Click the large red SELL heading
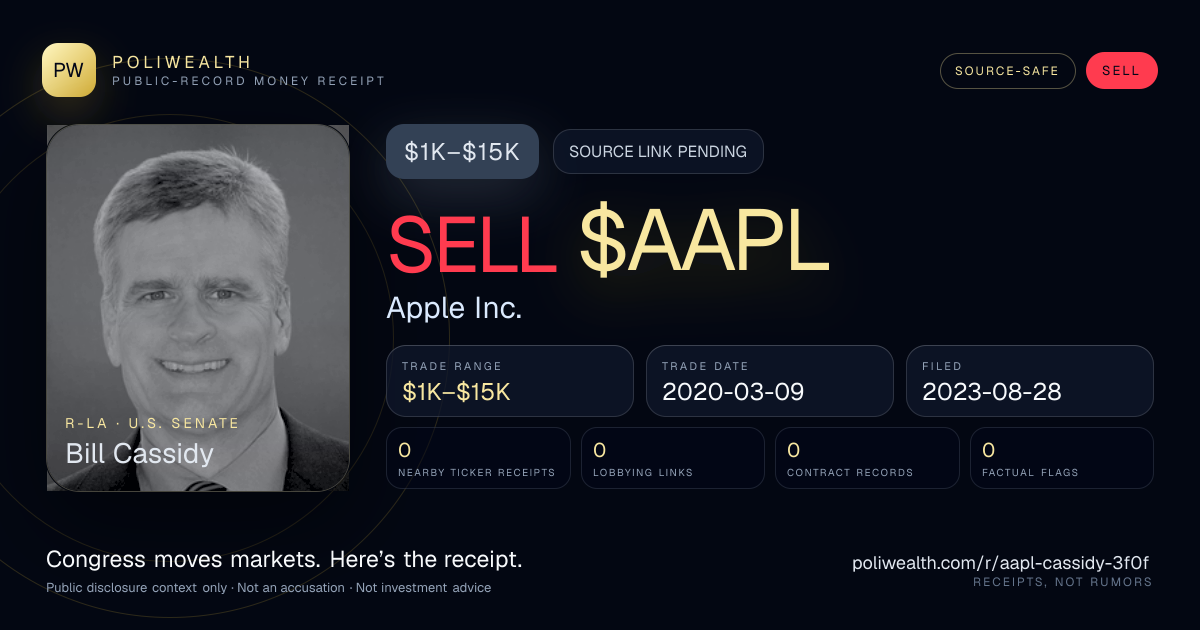 point(472,245)
